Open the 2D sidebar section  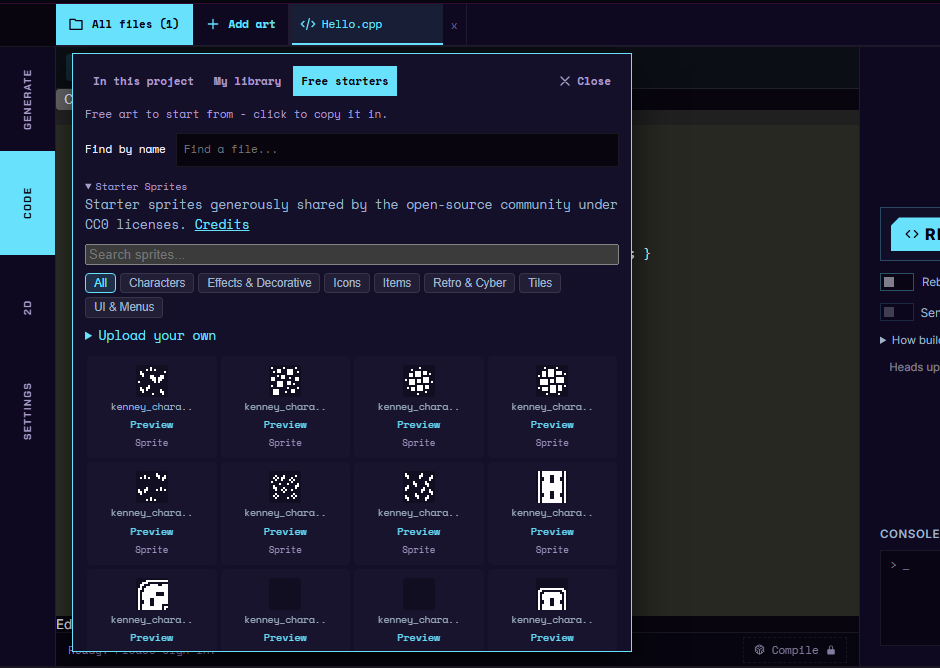(x=28, y=308)
